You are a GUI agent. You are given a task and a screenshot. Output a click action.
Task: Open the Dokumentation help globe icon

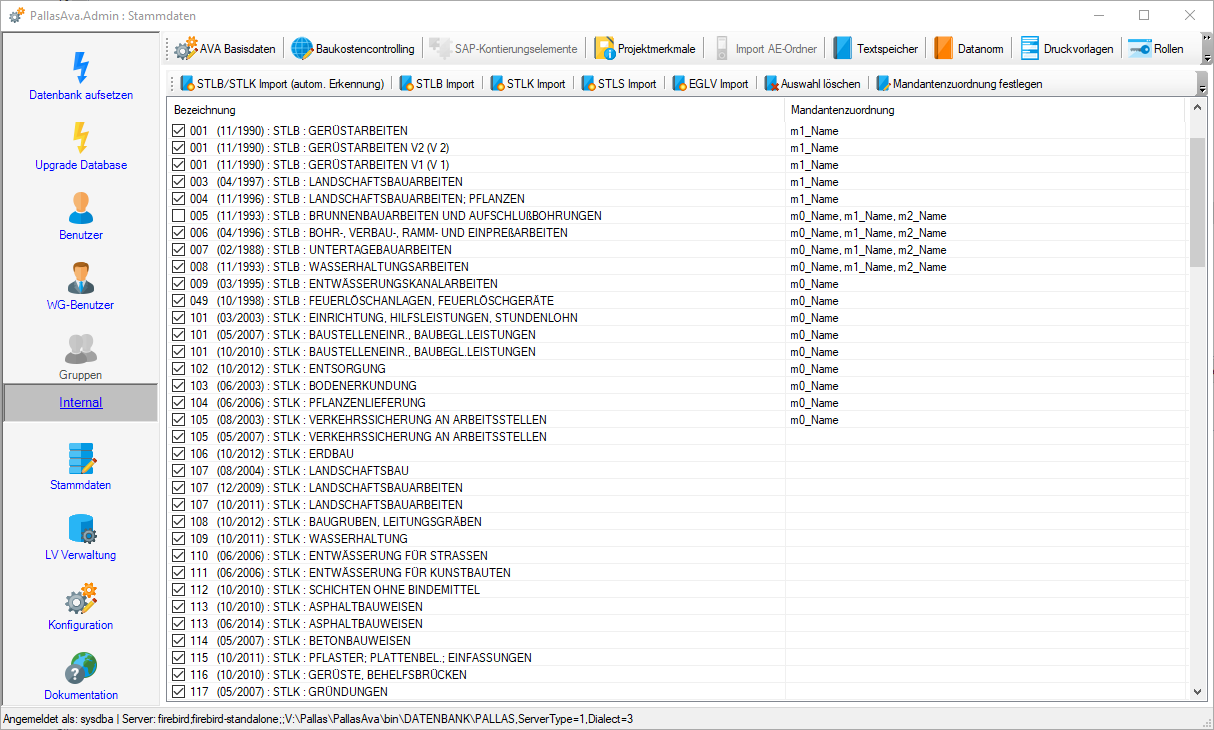point(81,667)
